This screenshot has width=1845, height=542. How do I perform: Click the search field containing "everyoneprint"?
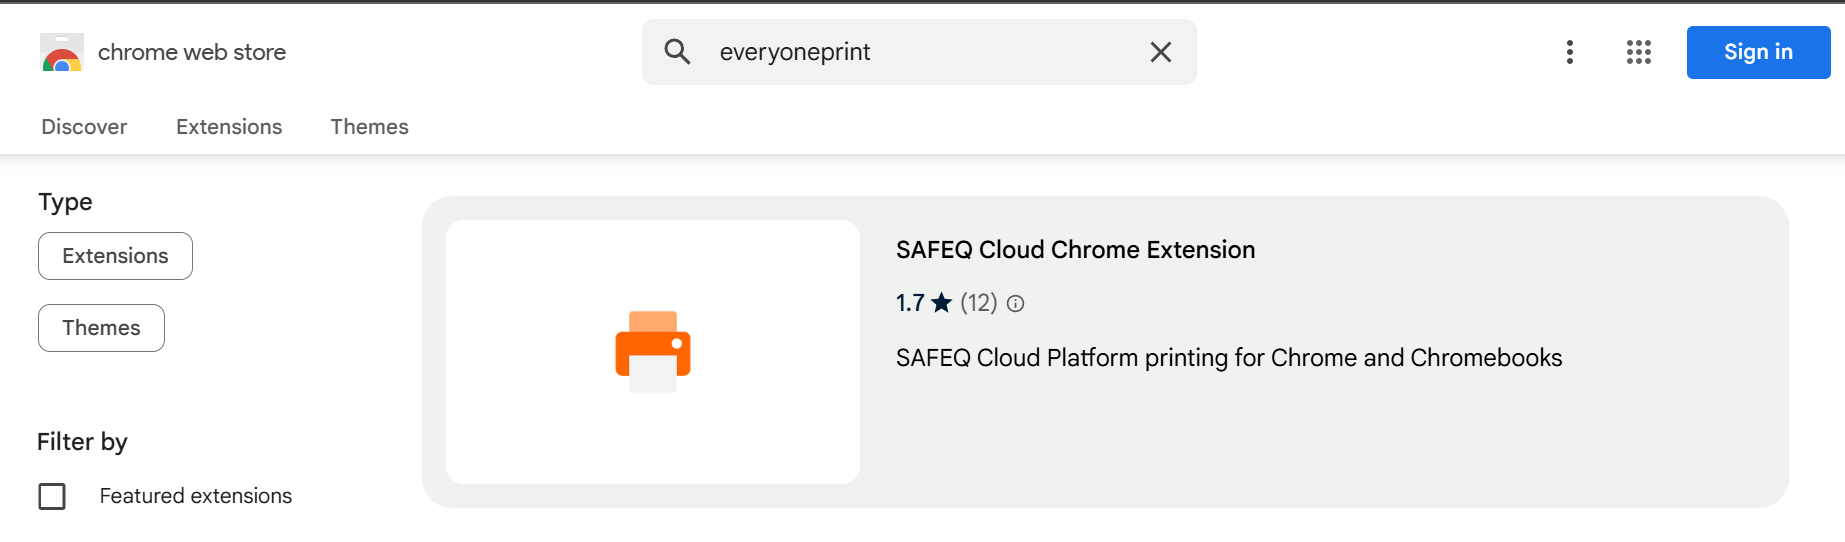pos(919,52)
